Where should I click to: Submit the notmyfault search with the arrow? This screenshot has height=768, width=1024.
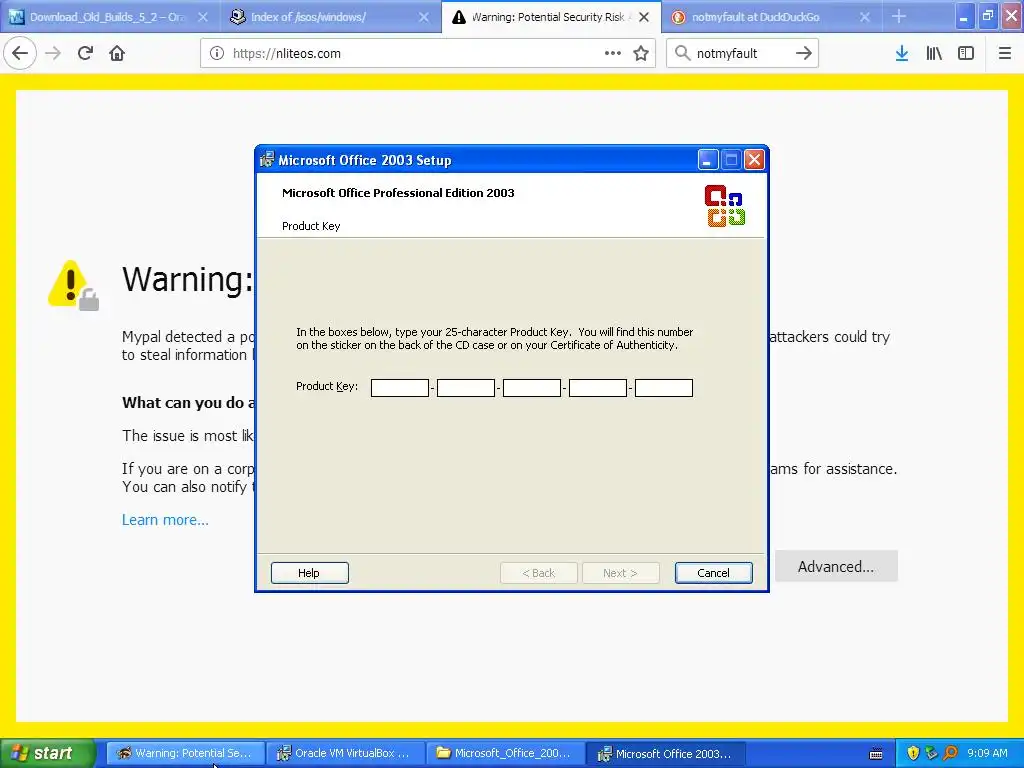click(x=804, y=54)
